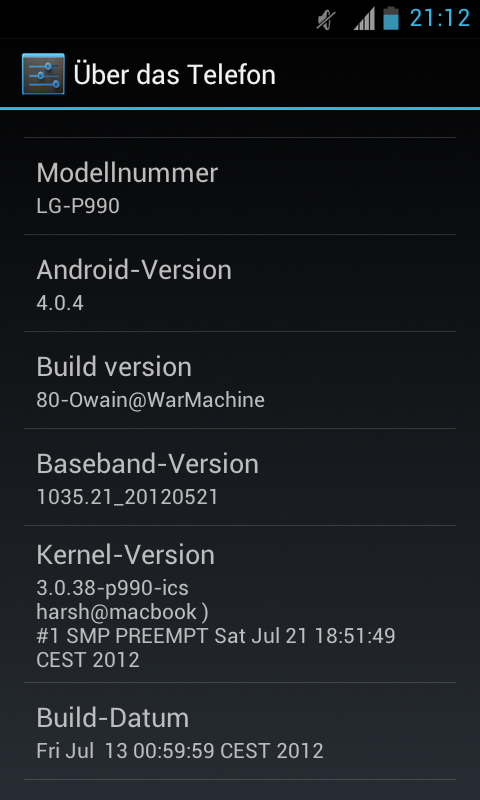
Task: Tap the 21:12 clock in status bar
Action: tap(440, 19)
